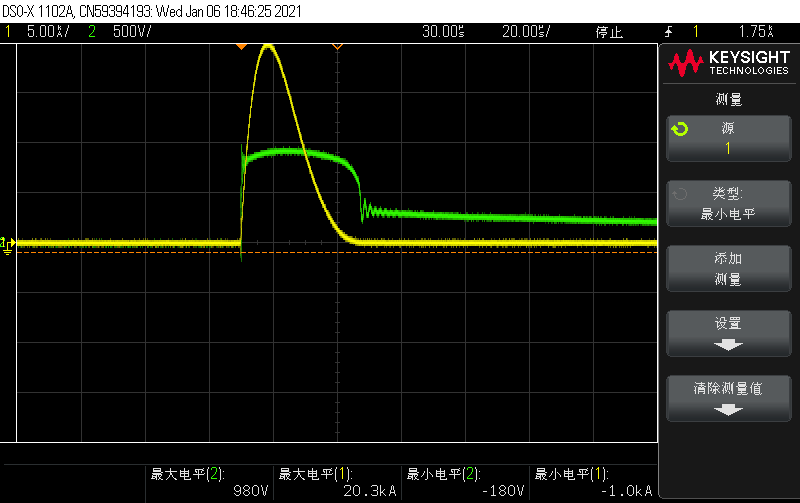Toggle the 停止 run status indicator

tap(609, 32)
